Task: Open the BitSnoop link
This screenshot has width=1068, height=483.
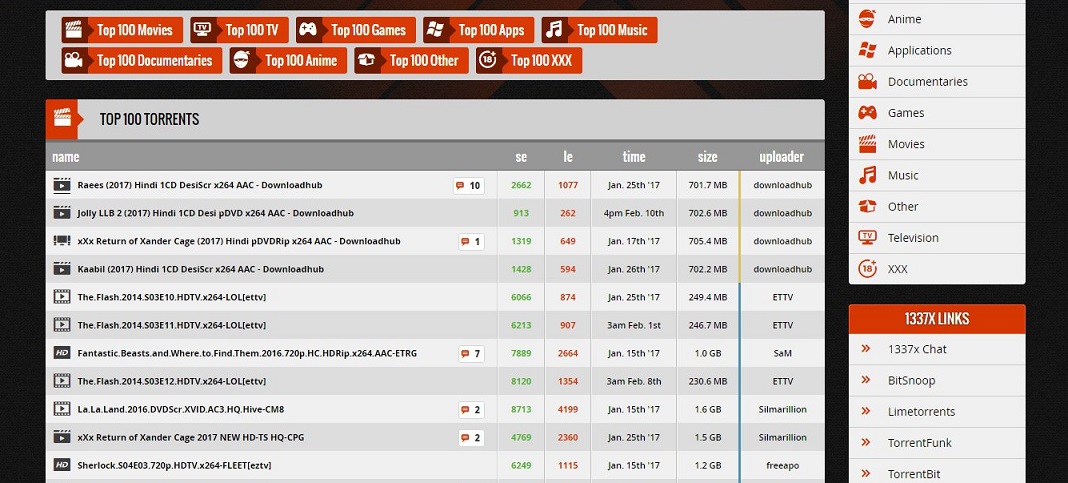Action: 911,380
